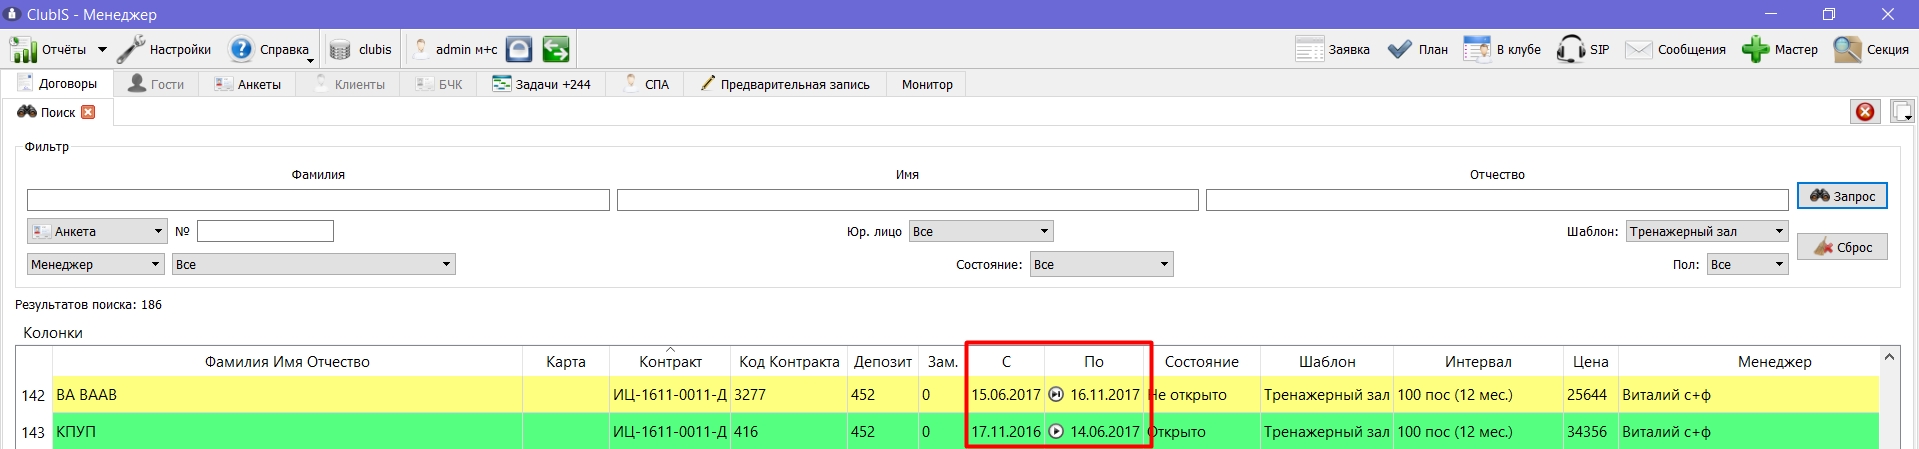This screenshot has height=449, width=1919.
Task: Switch to the Анкеты tab
Action: point(248,84)
